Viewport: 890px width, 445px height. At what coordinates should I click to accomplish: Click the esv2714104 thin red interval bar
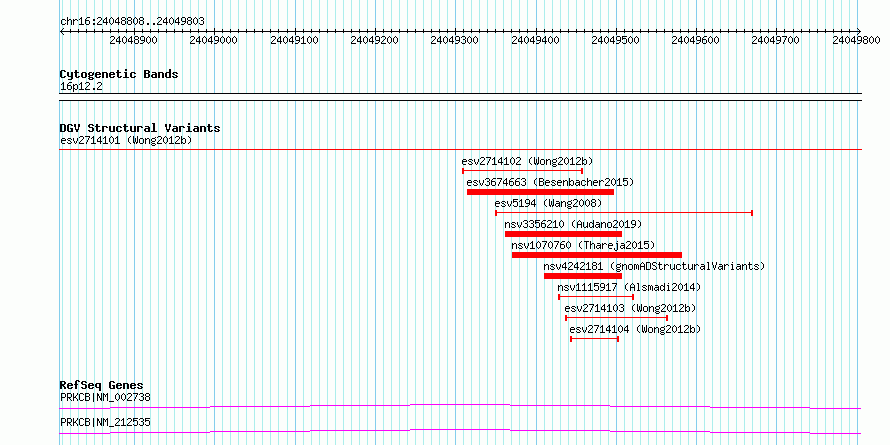[x=594, y=339]
